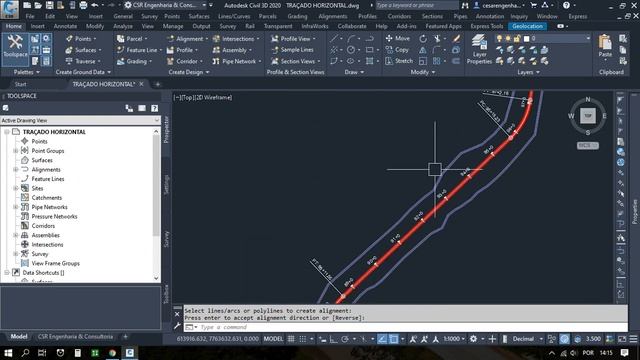Expand the Point Groups tree node
The height and width of the screenshot is (360, 640).
(16, 151)
